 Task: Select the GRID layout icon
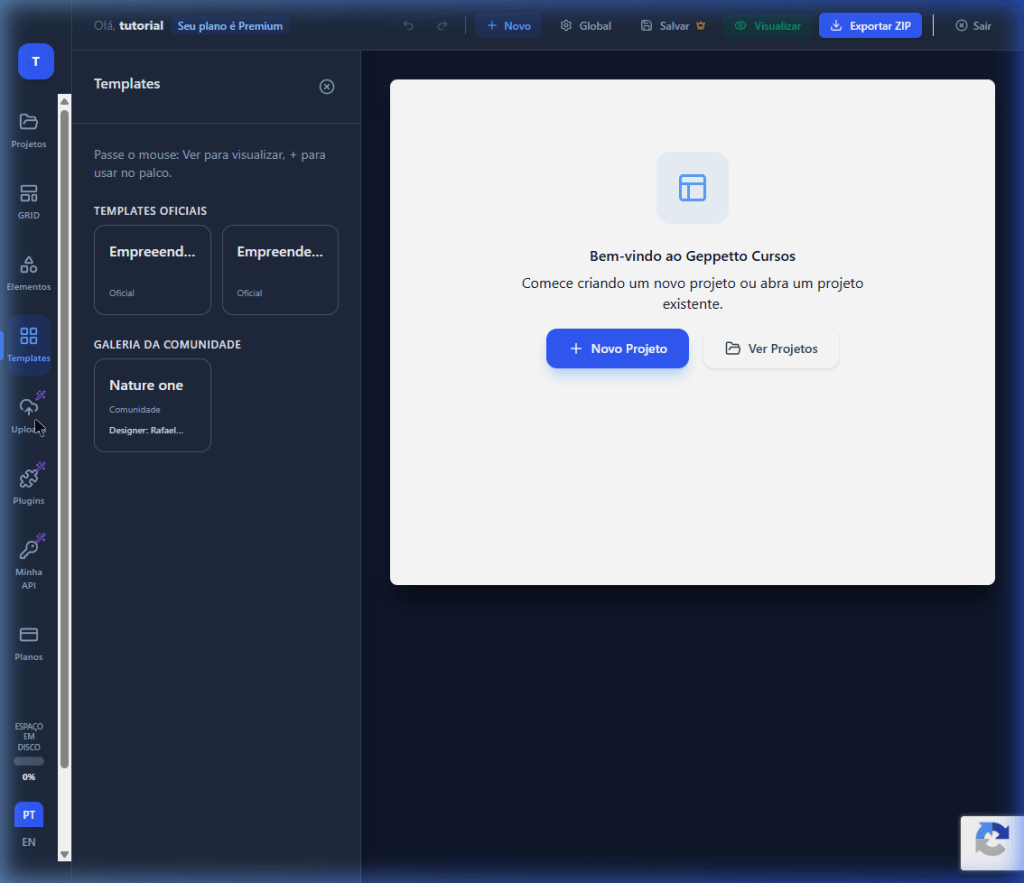coord(29,194)
